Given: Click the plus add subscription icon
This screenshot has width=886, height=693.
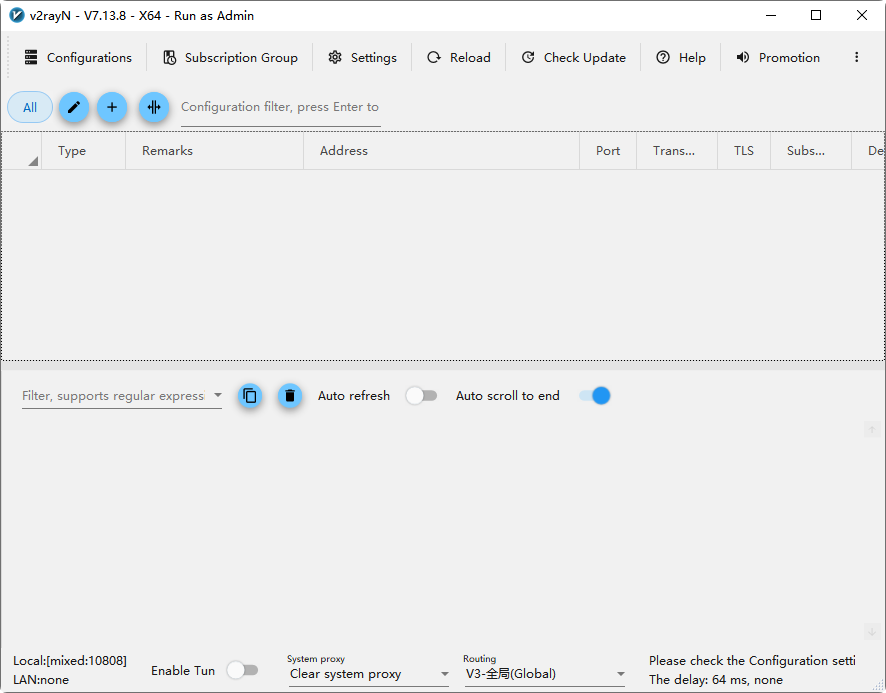Looking at the screenshot, I should tap(112, 107).
